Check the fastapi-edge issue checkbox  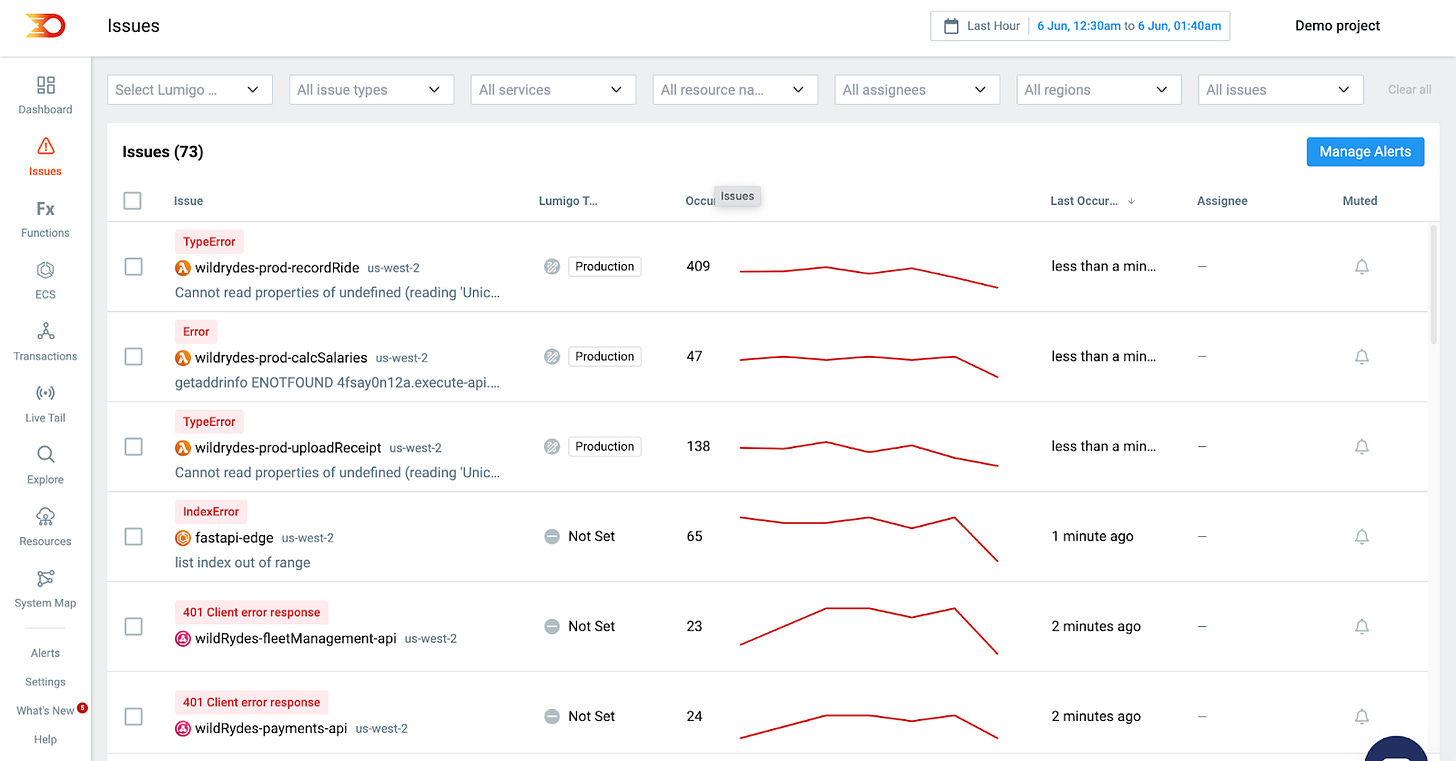pos(133,537)
